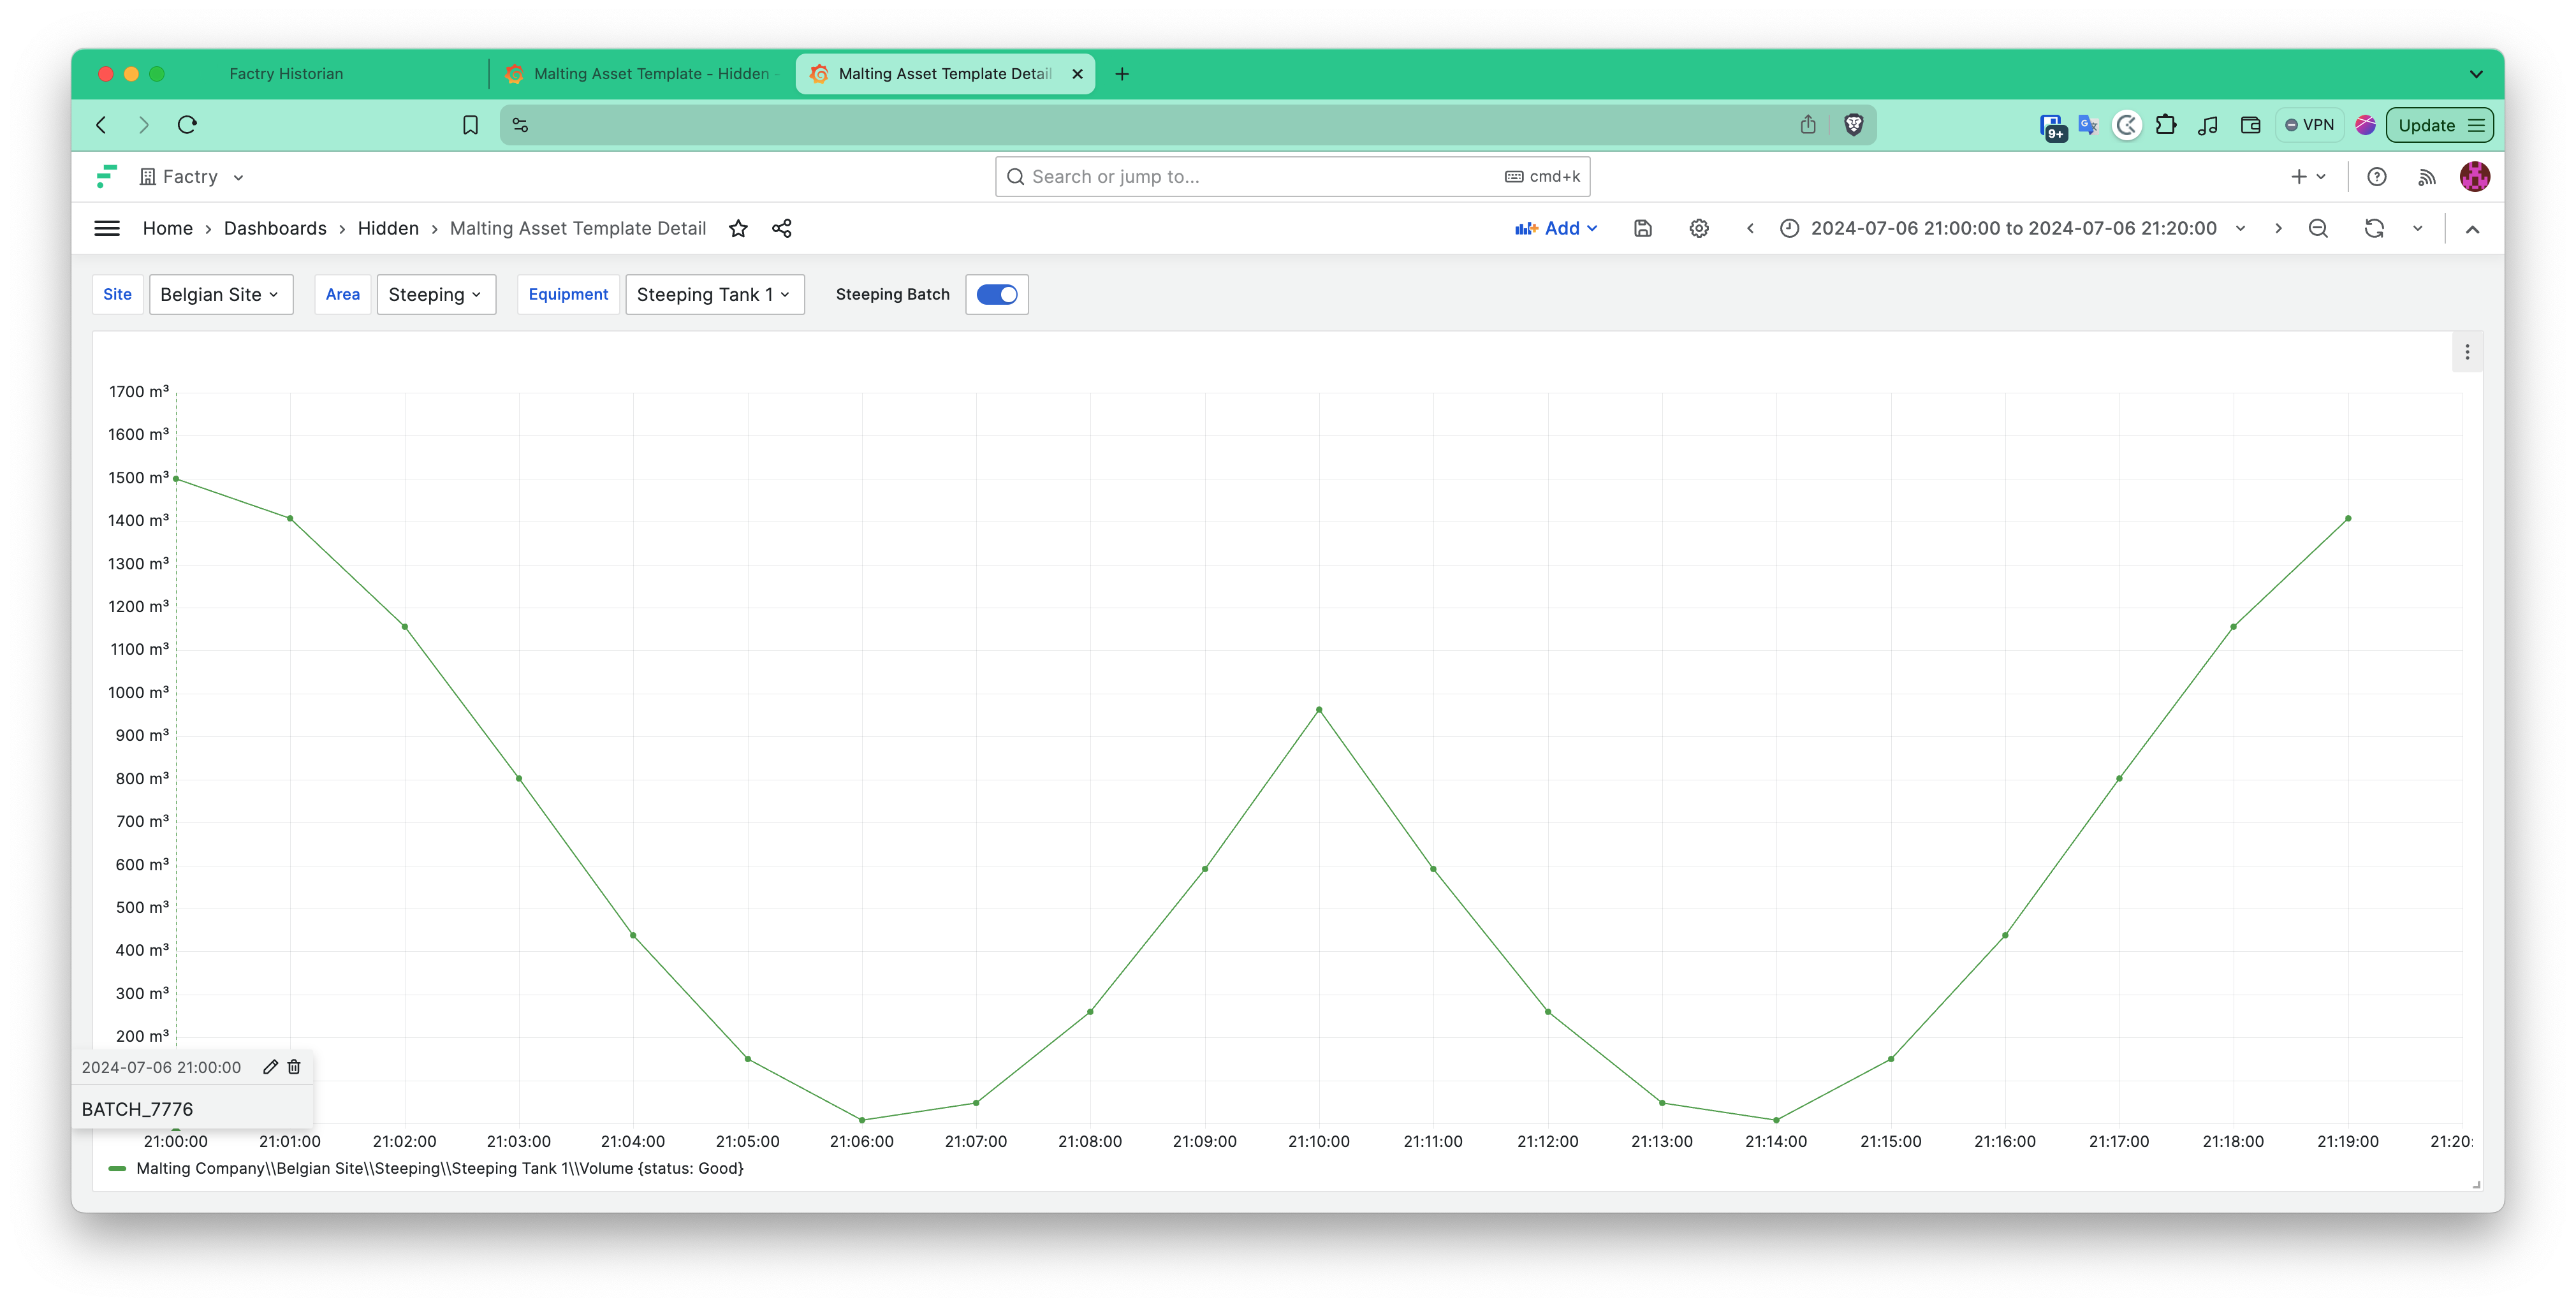The height and width of the screenshot is (1307, 2576).
Task: Open the extensions puzzle icon
Action: (2166, 125)
